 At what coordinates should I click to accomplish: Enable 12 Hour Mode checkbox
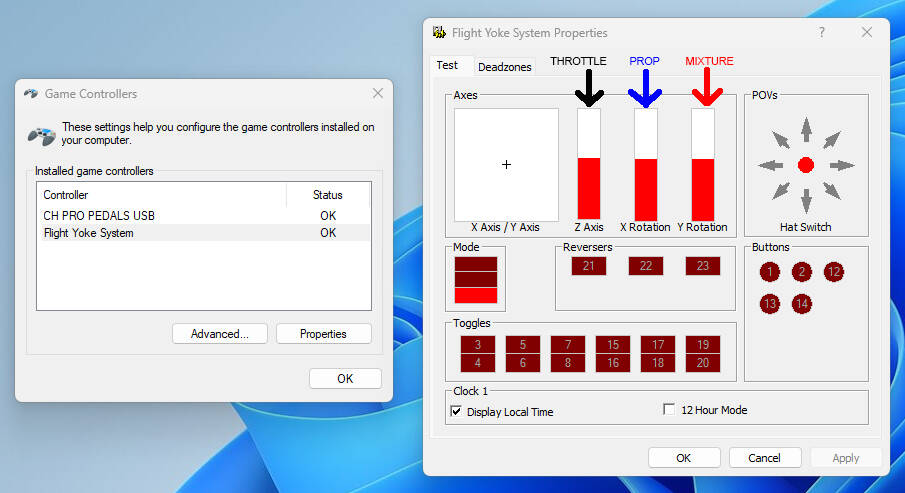click(x=670, y=410)
